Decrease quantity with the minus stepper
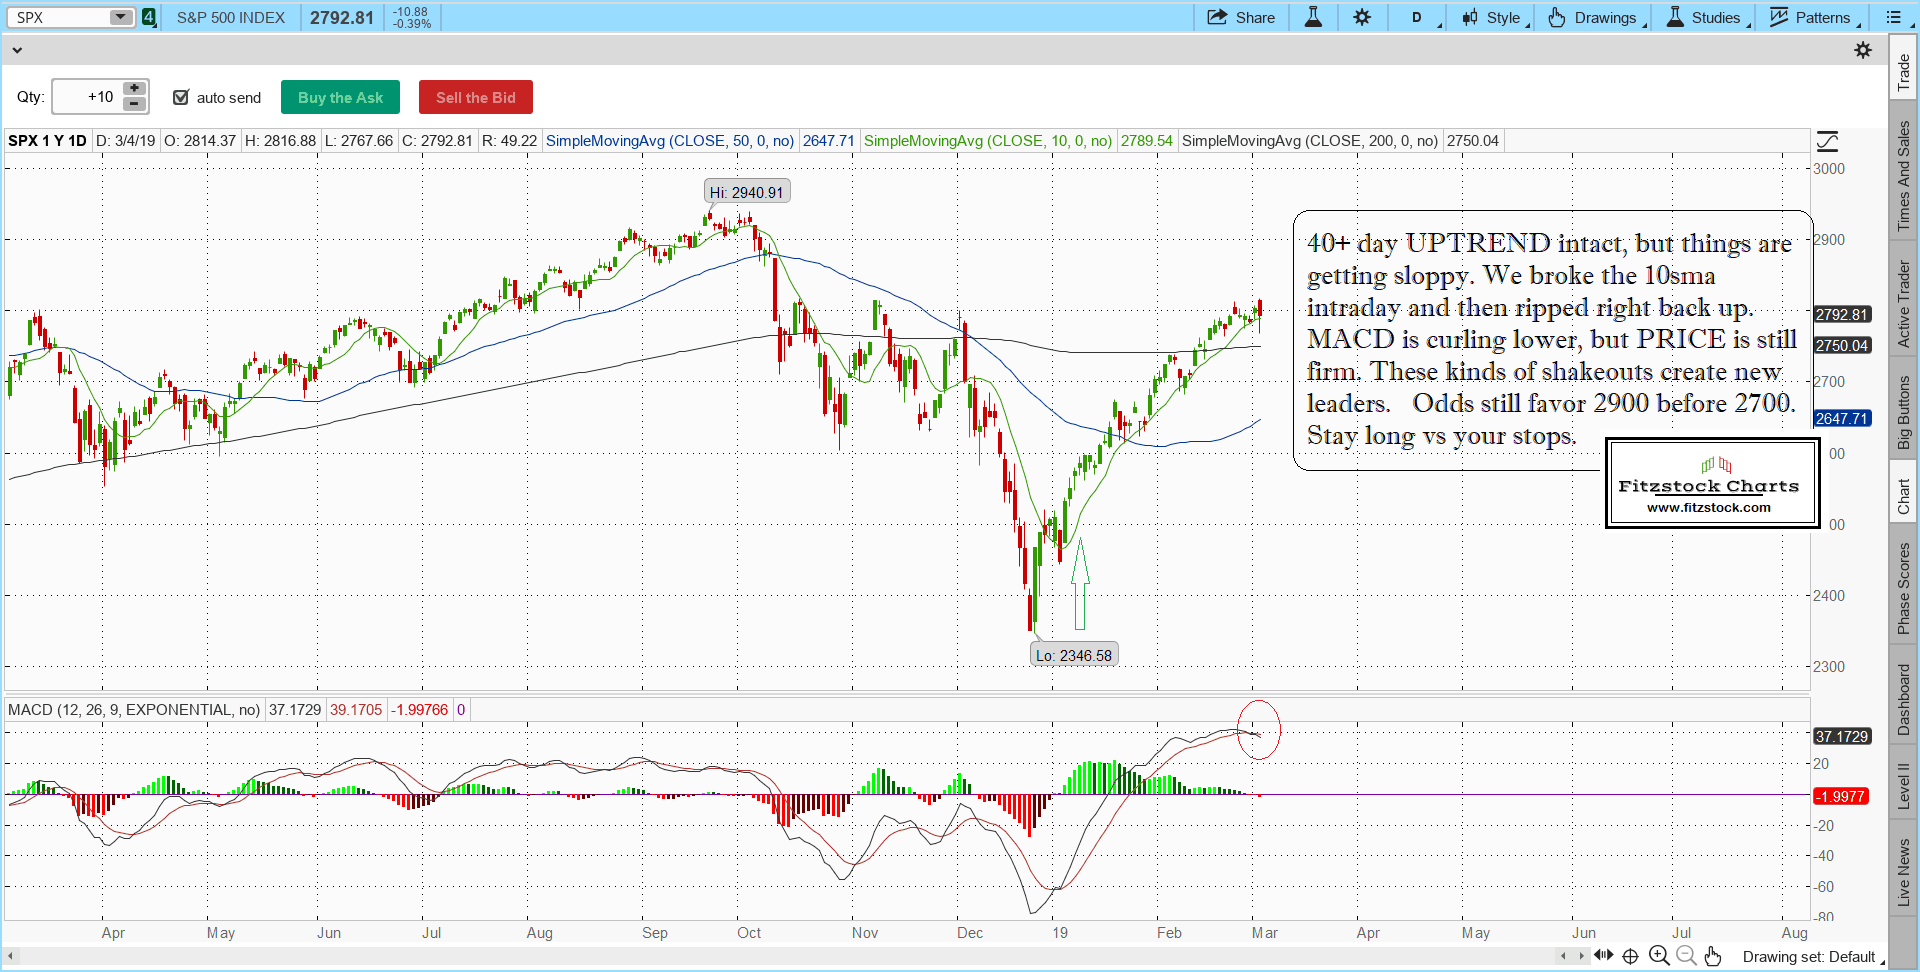 [x=134, y=104]
